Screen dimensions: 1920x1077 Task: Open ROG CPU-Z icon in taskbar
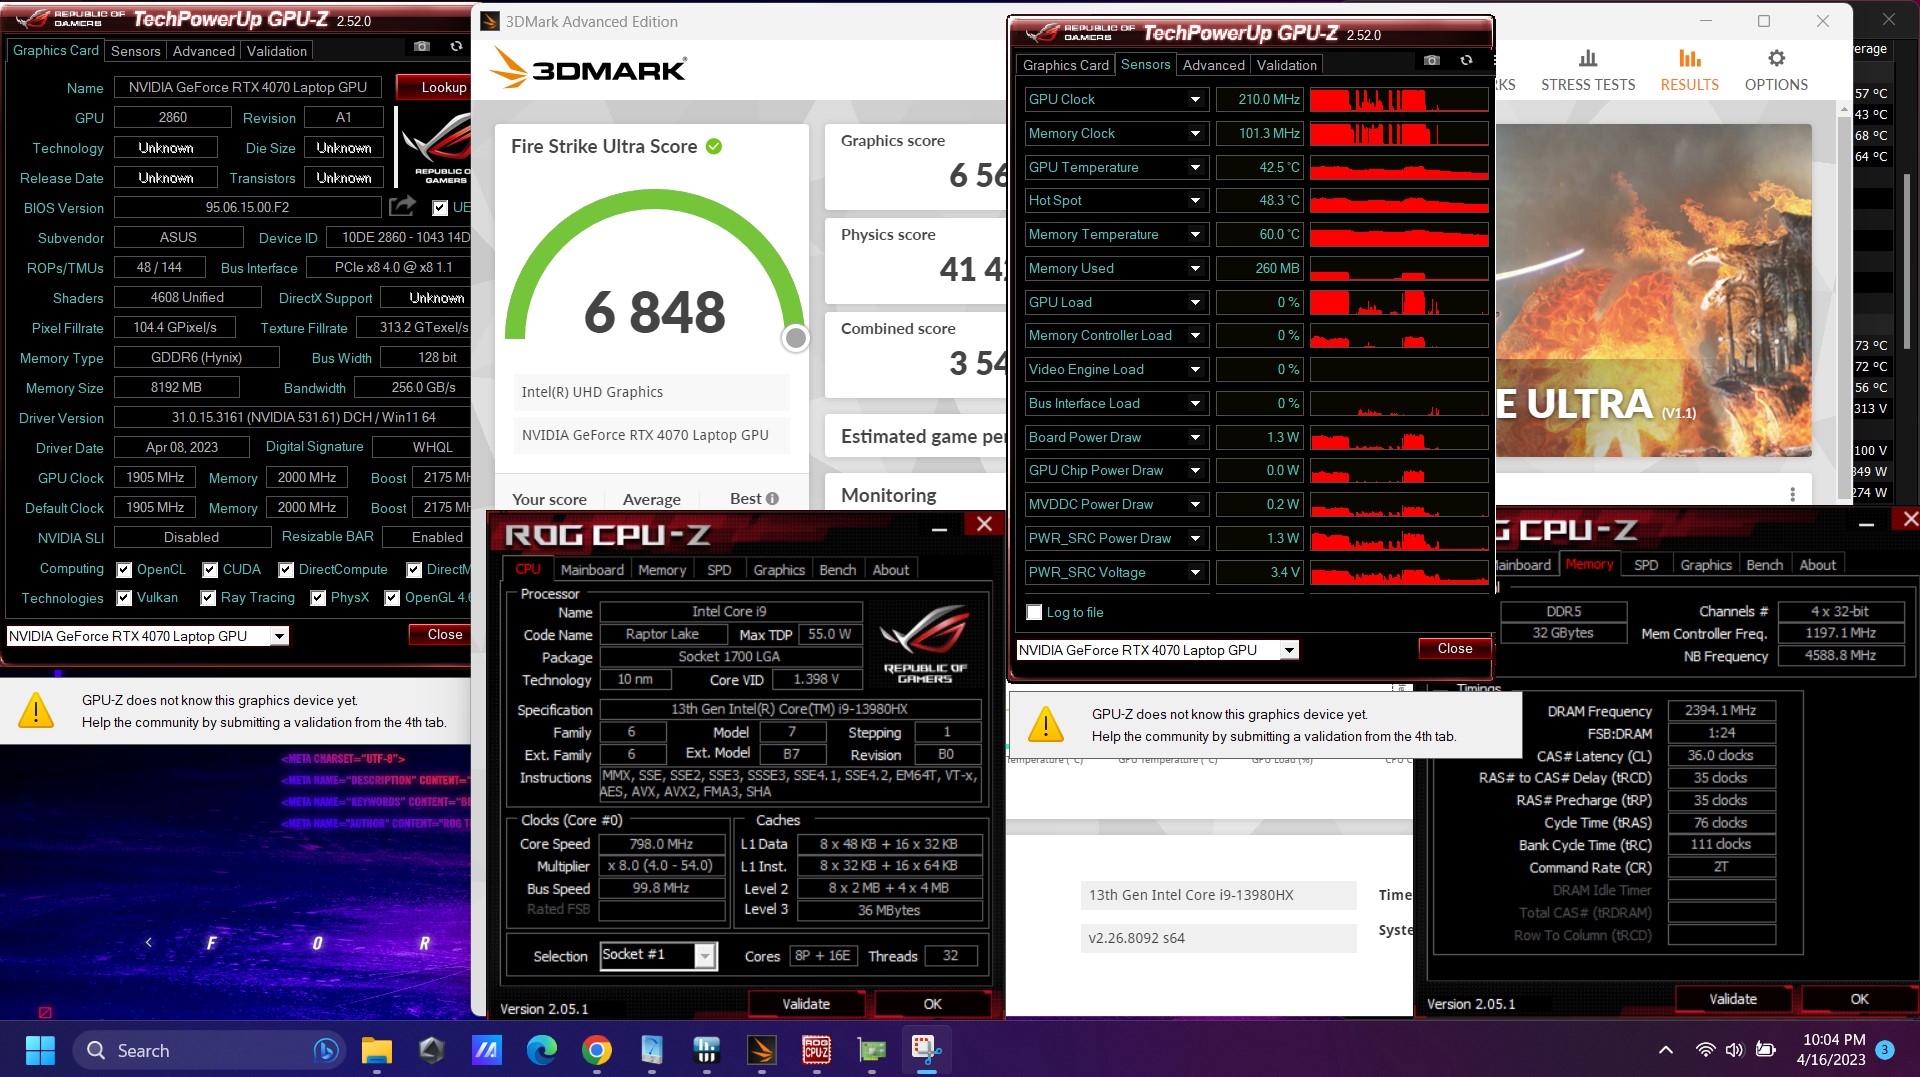[817, 1050]
